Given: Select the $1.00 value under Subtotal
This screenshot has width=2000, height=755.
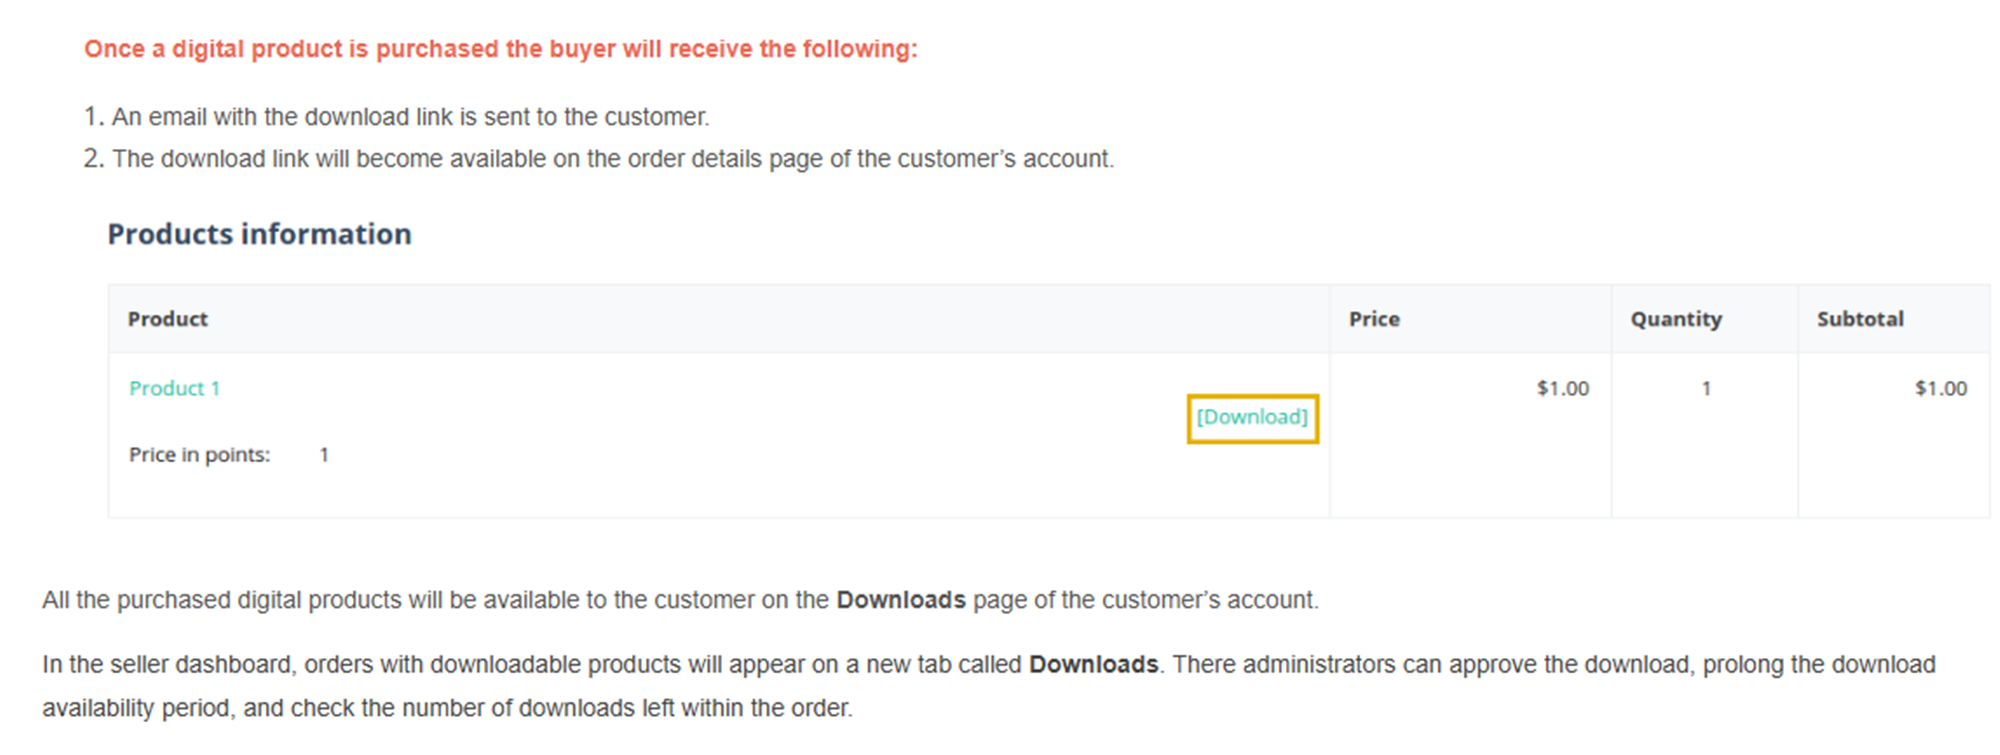Looking at the screenshot, I should pos(1940,388).
